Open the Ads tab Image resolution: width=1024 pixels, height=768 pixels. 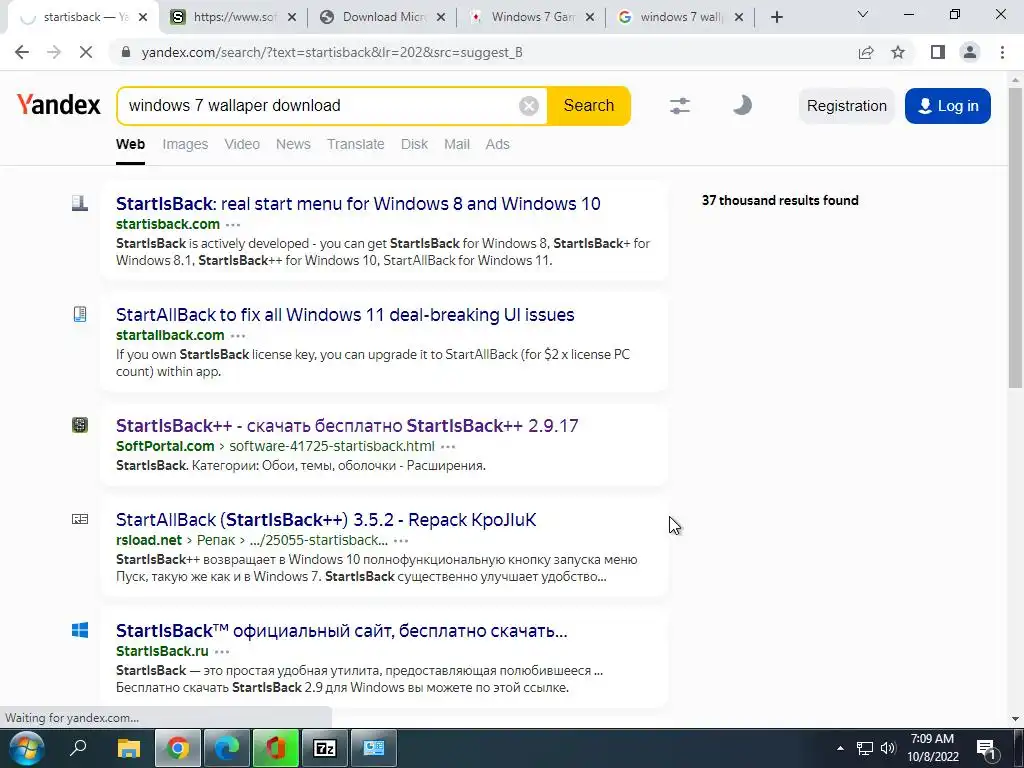pos(497,144)
